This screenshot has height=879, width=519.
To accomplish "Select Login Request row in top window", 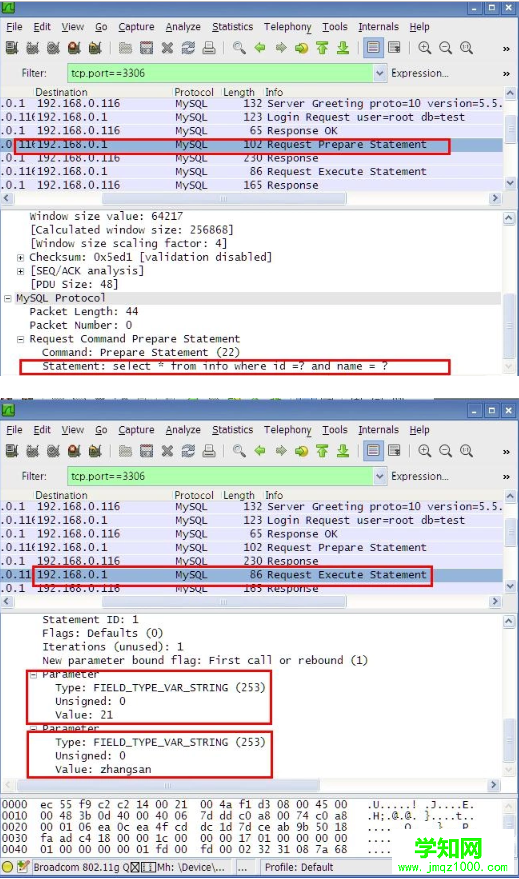I will (x=252, y=117).
